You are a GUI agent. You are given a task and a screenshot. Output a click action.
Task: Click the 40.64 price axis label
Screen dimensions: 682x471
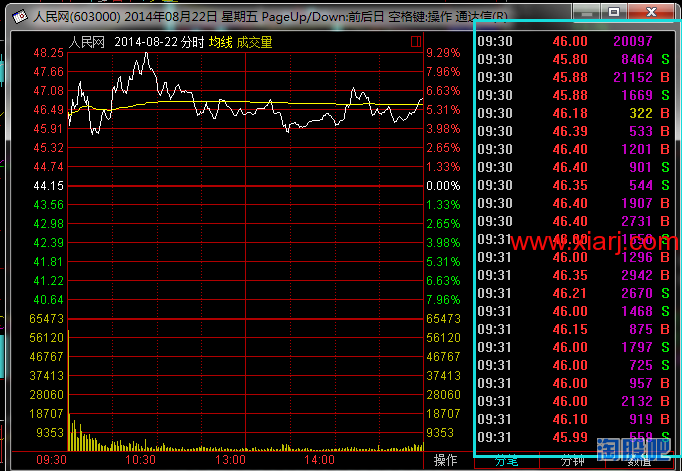pos(49,300)
